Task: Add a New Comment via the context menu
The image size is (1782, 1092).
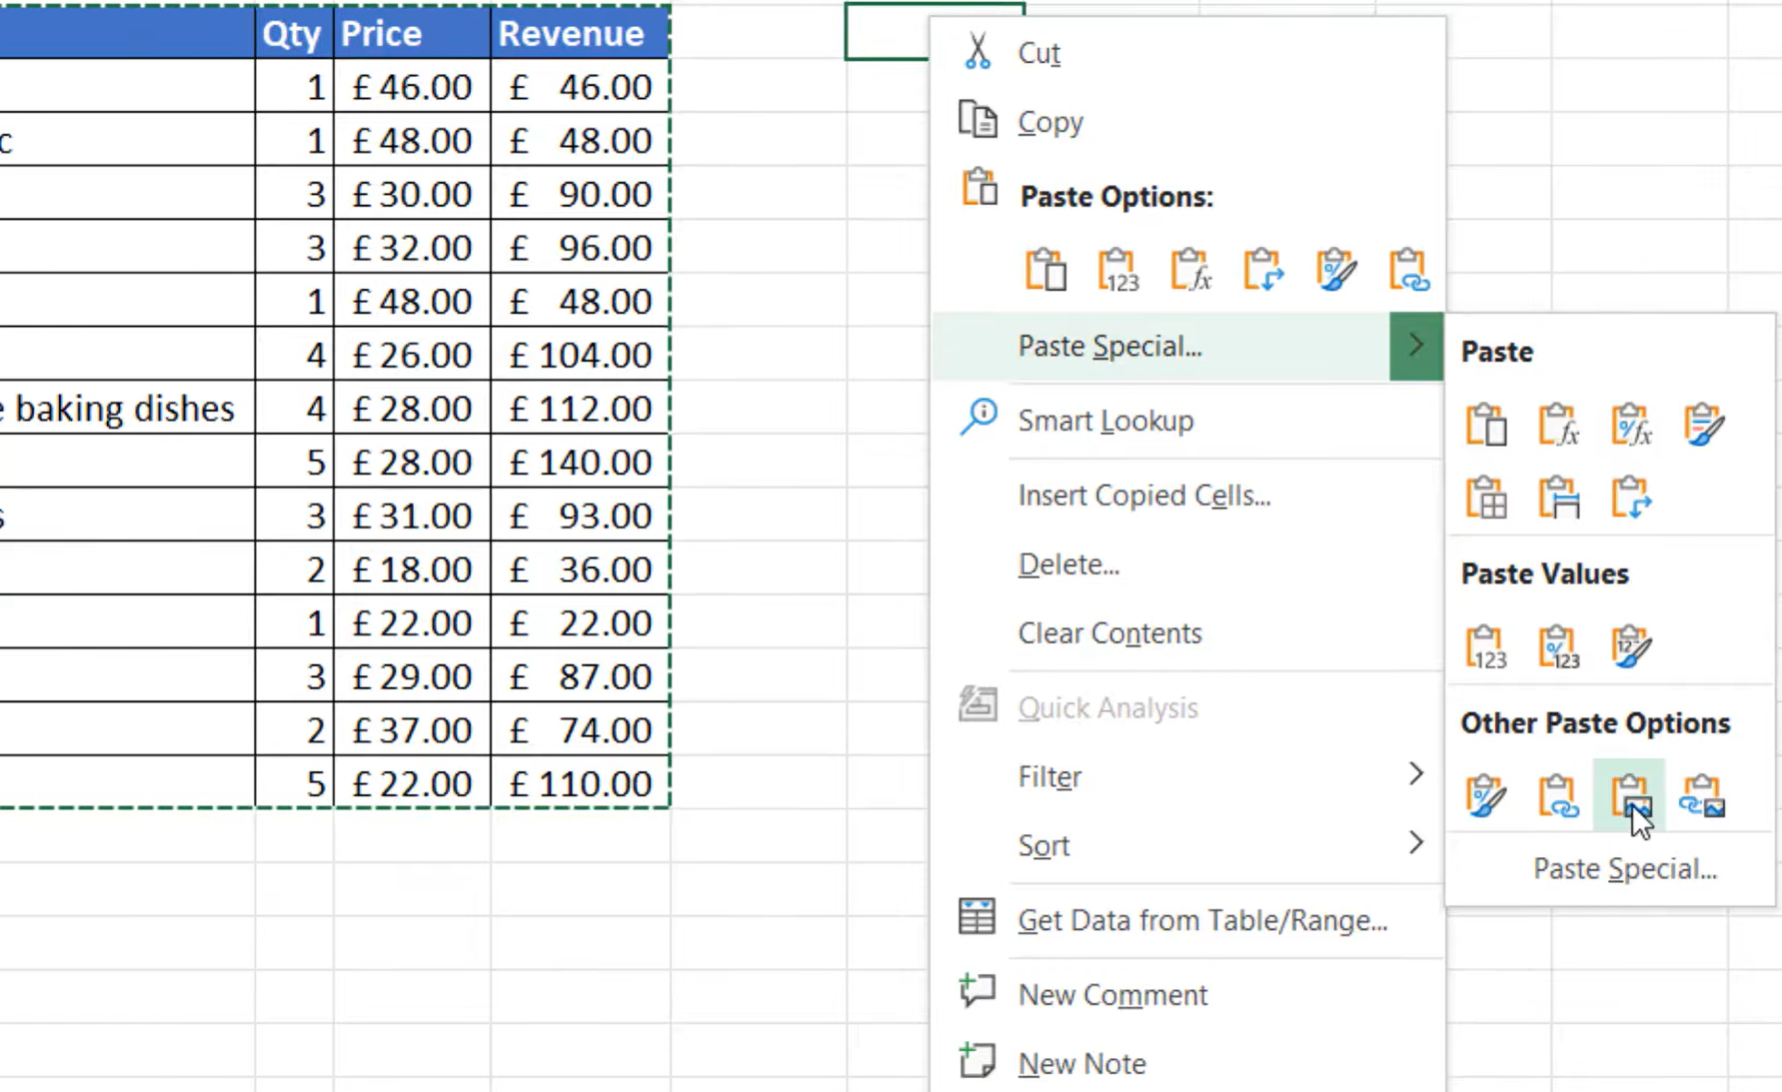Action: click(1187, 995)
